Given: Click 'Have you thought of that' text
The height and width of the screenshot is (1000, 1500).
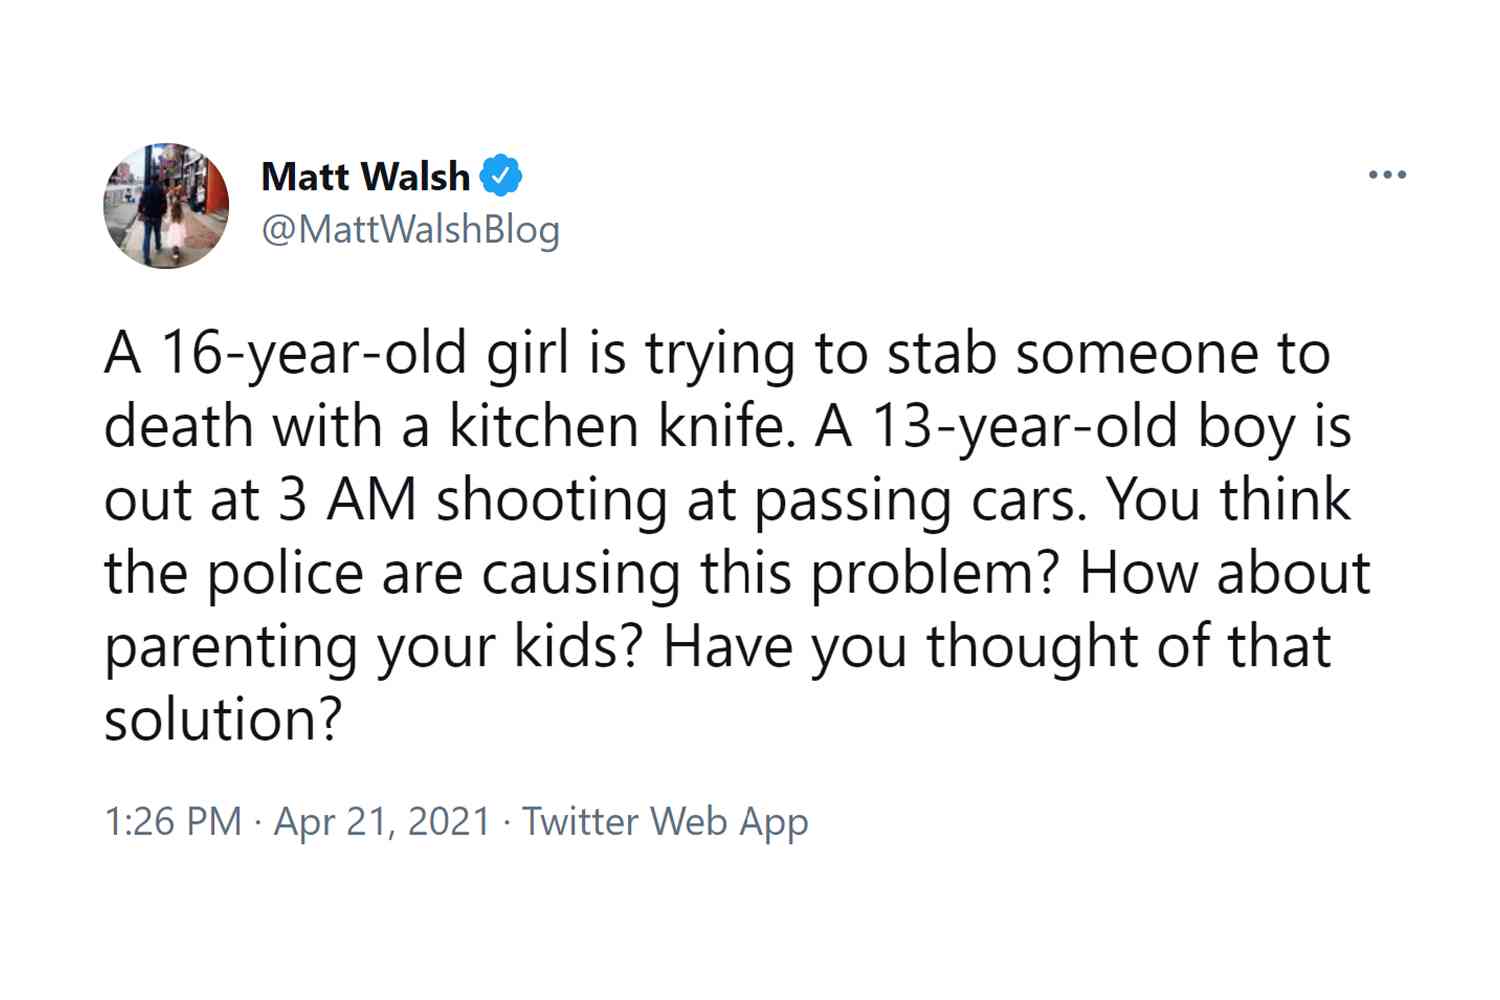Looking at the screenshot, I should pos(997,647).
